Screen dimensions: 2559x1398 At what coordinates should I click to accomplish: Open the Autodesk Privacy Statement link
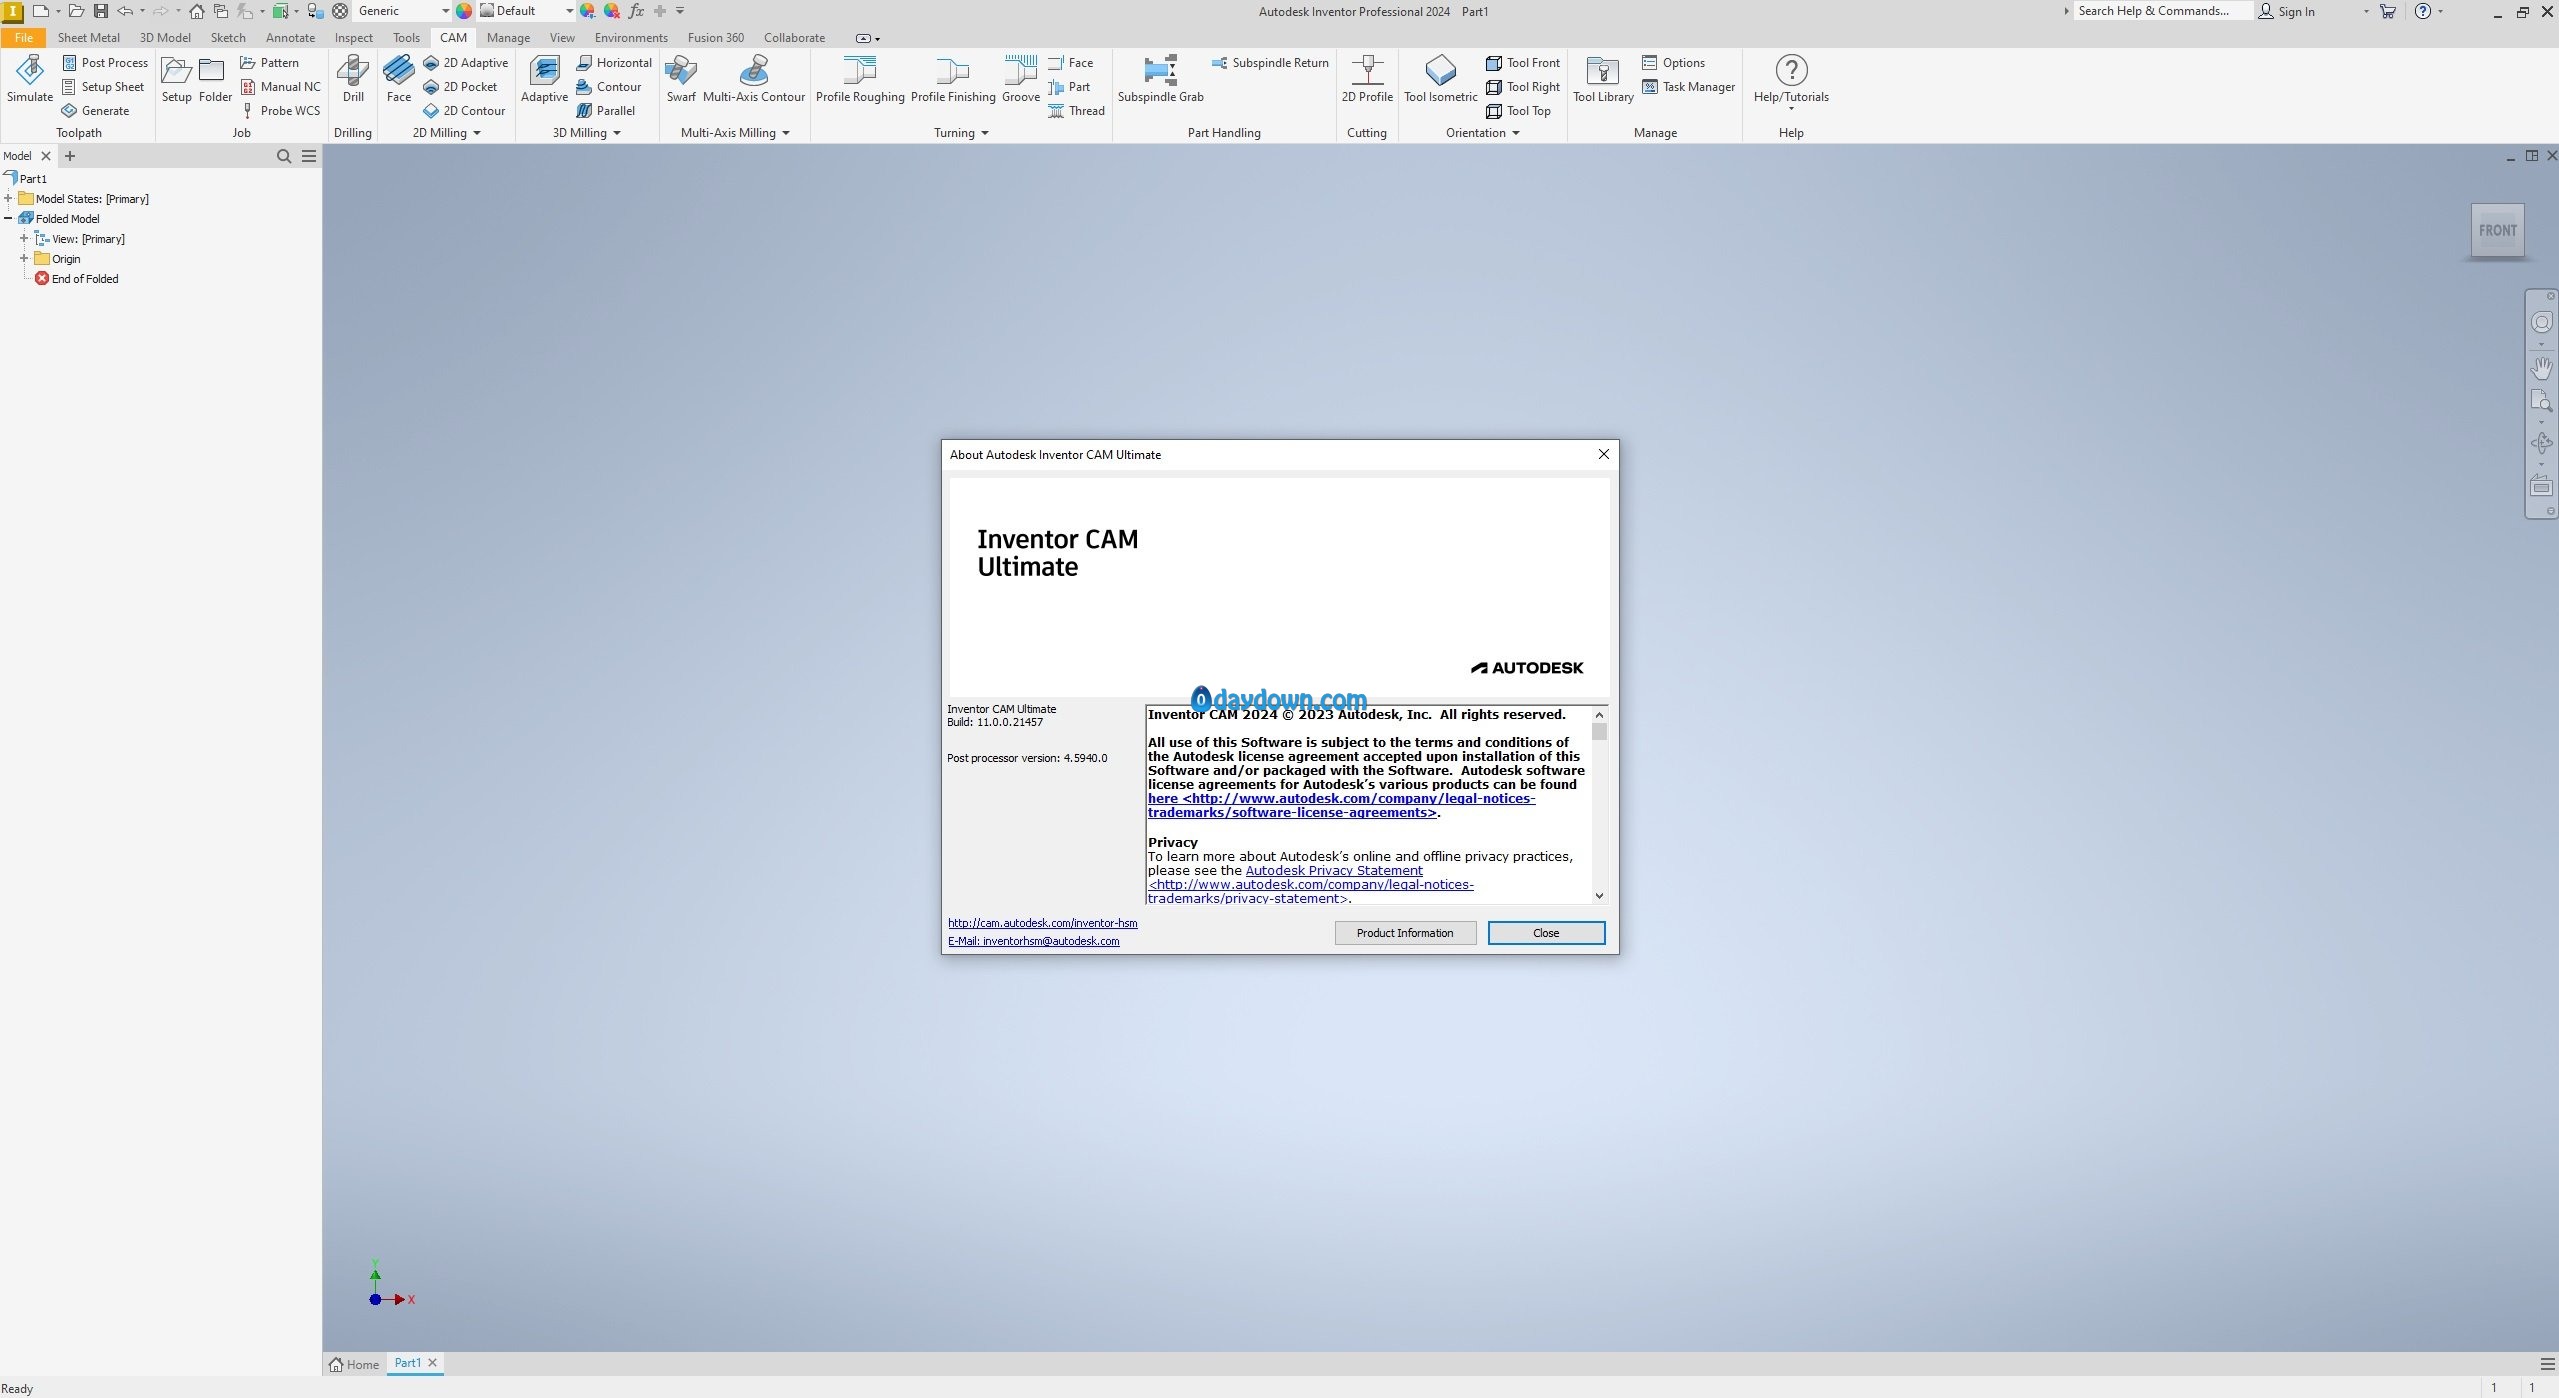1334,871
